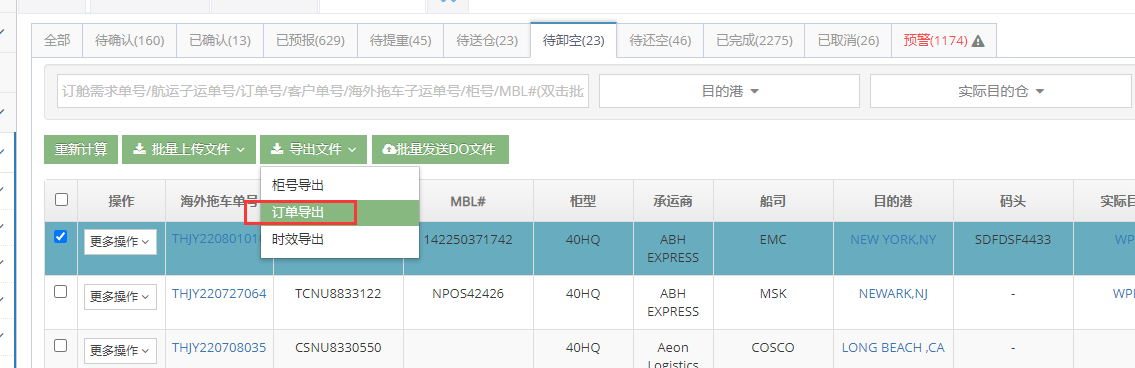The image size is (1135, 368).
Task: Open order link THJY220708035
Action: pyautogui.click(x=219, y=348)
